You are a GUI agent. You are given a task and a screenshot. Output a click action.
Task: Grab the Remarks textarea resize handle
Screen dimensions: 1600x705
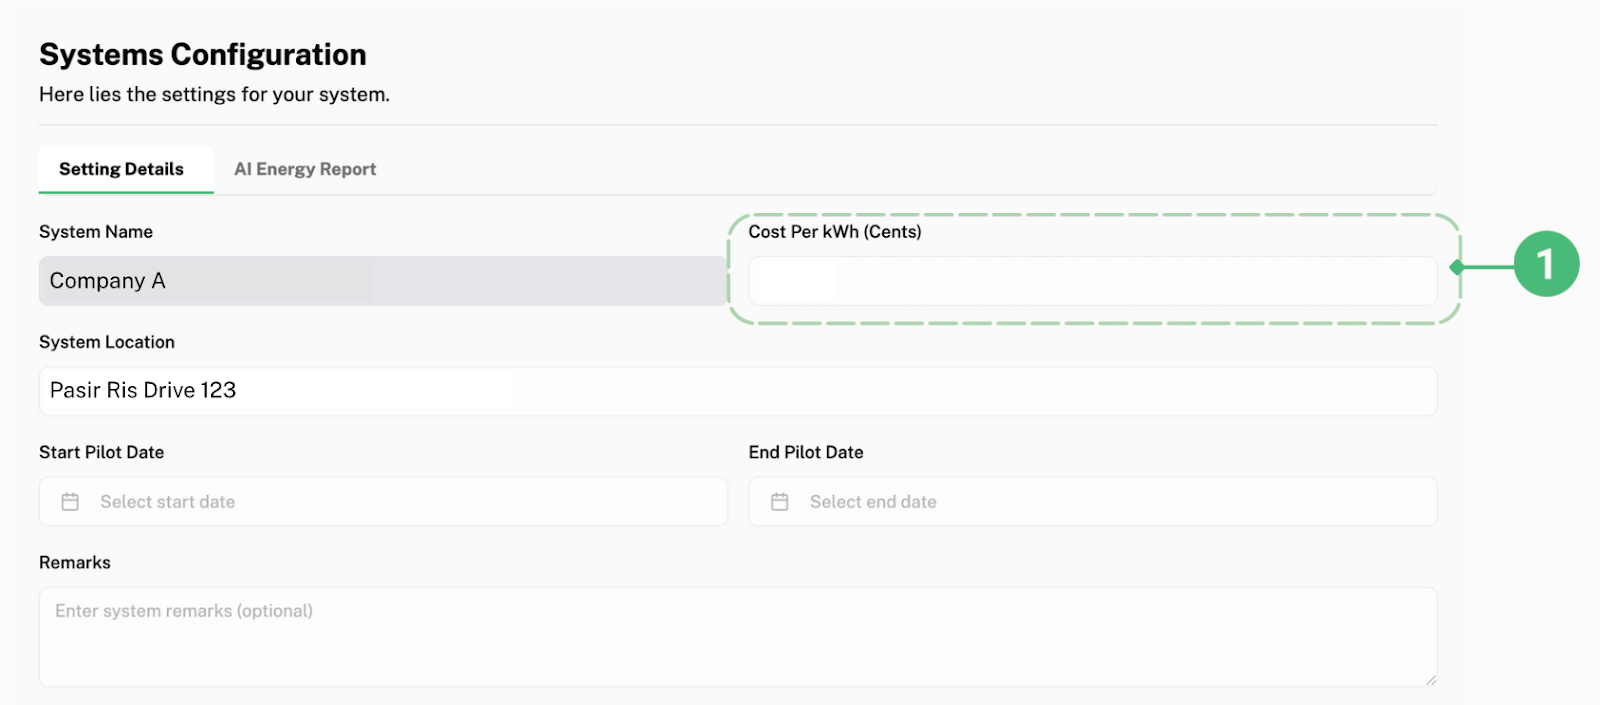(1431, 680)
